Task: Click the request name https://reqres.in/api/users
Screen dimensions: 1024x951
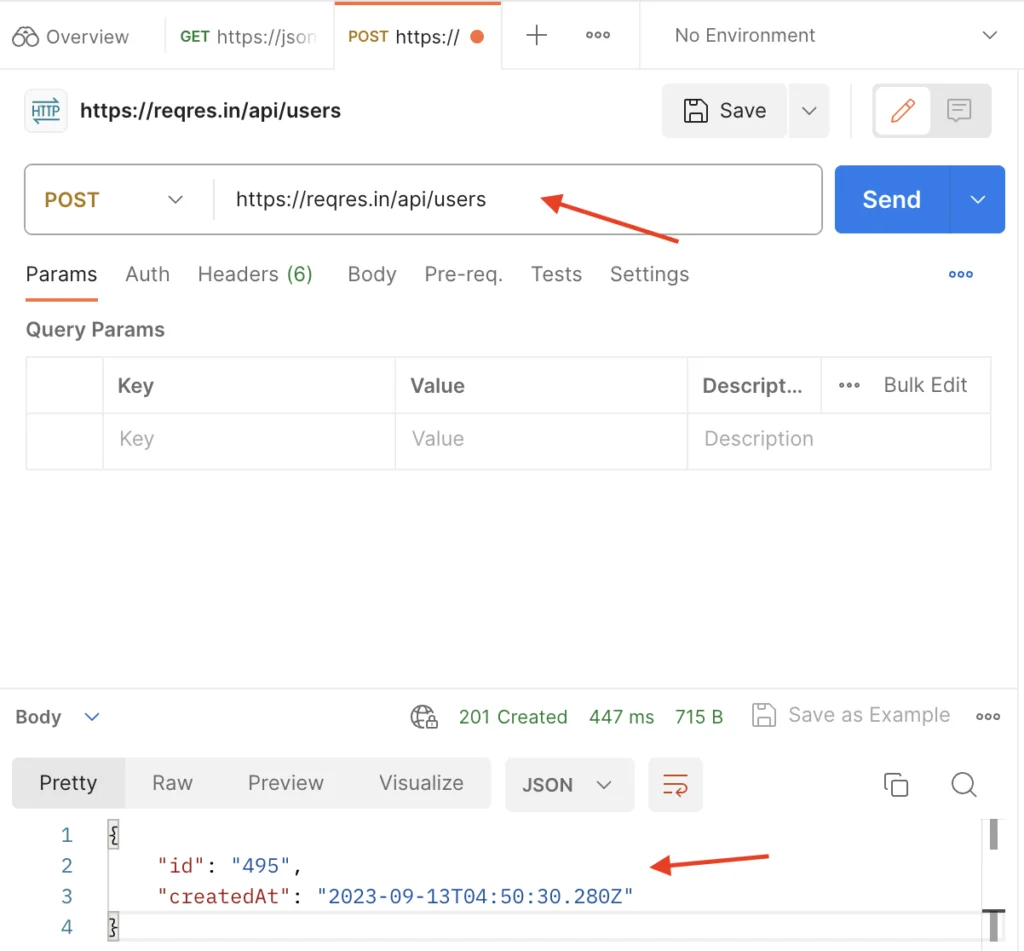Action: (x=210, y=111)
